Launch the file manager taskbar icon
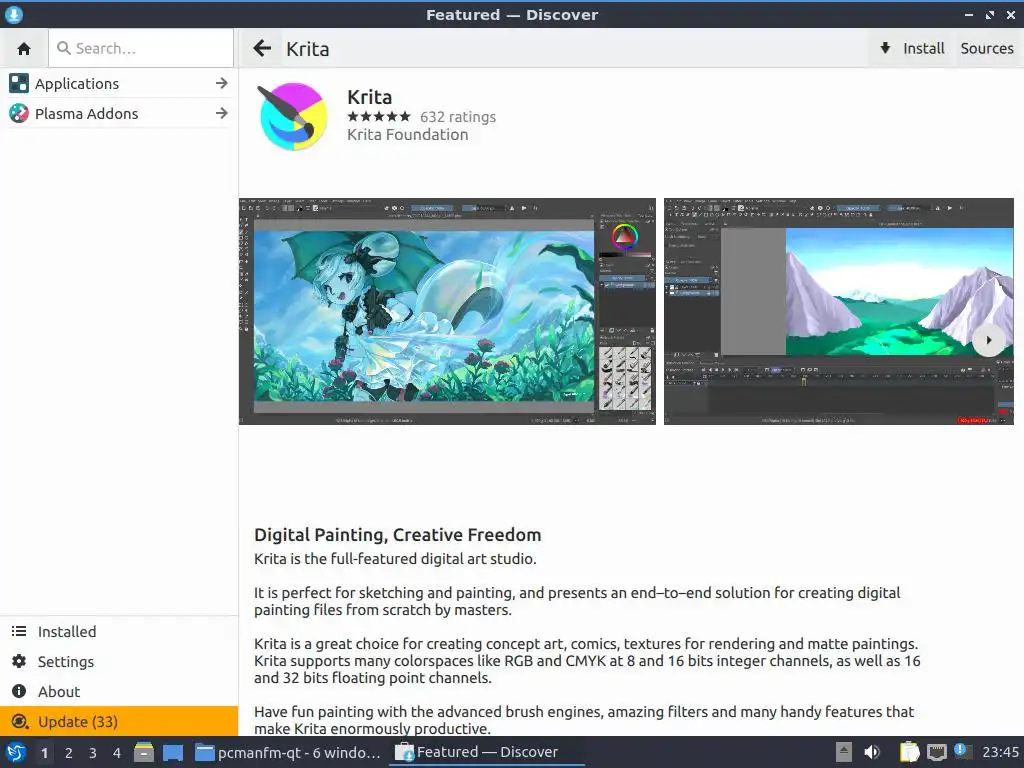The height and width of the screenshot is (768, 1024). pyautogui.click(x=144, y=752)
